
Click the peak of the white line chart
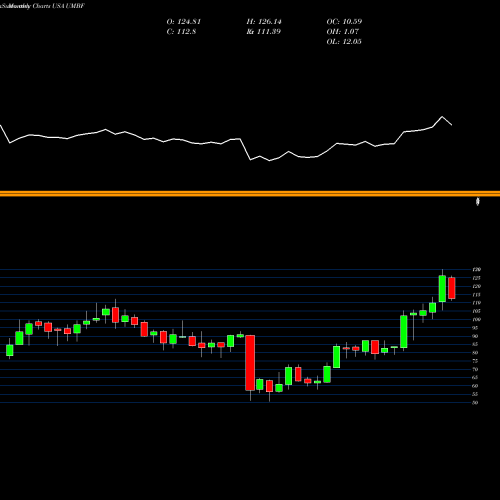(442, 117)
